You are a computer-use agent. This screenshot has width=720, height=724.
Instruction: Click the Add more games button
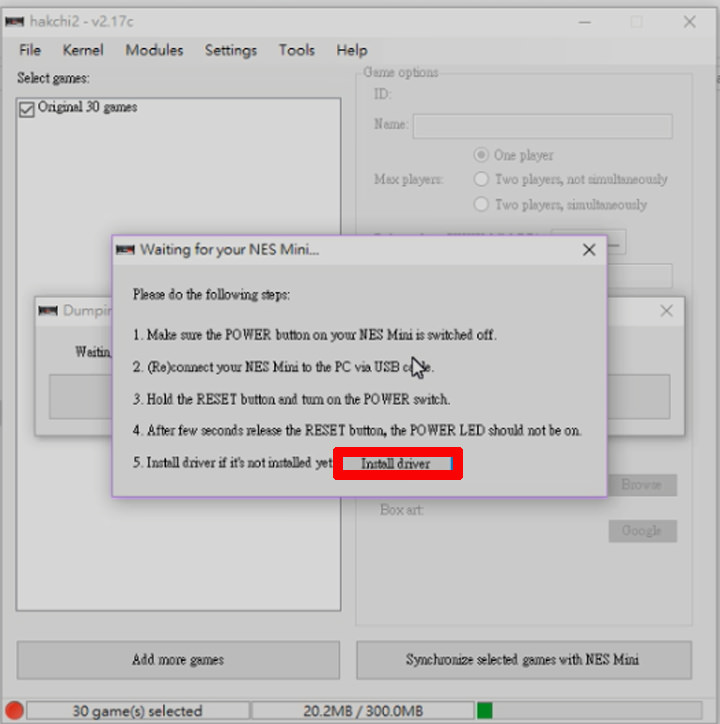pos(178,660)
